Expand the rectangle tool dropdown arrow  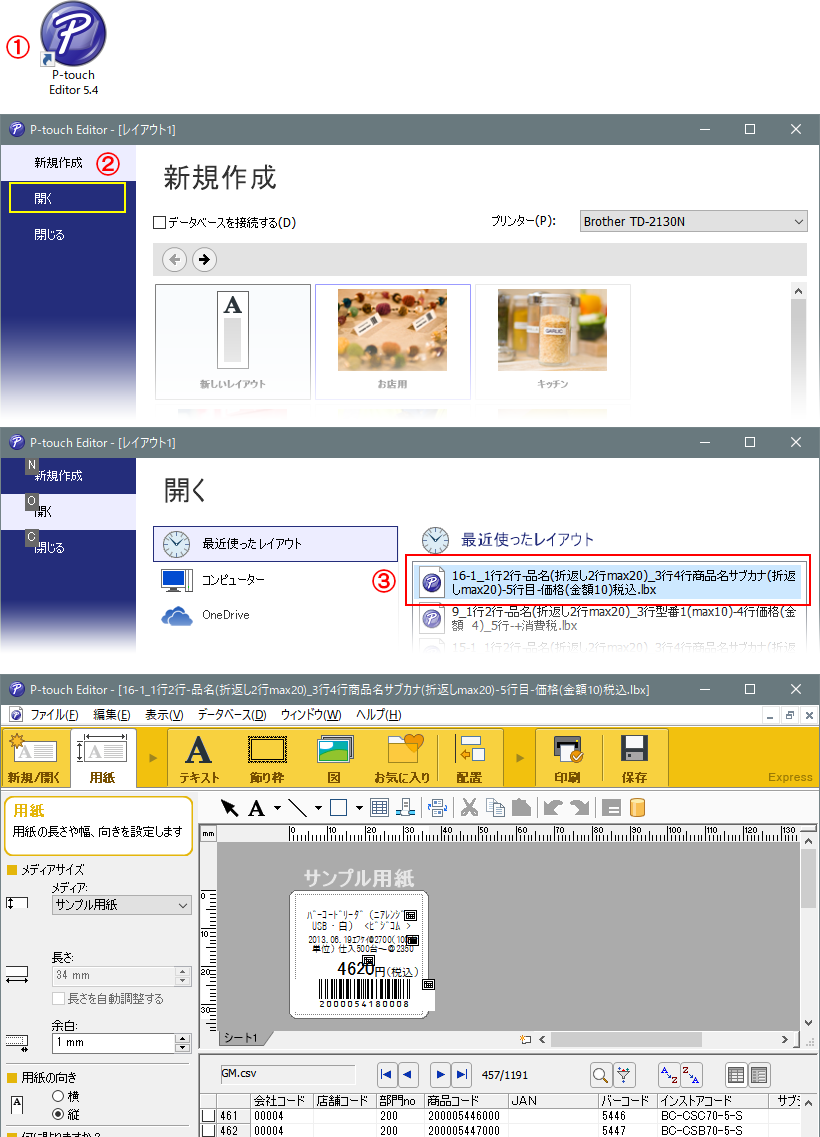pos(359,807)
